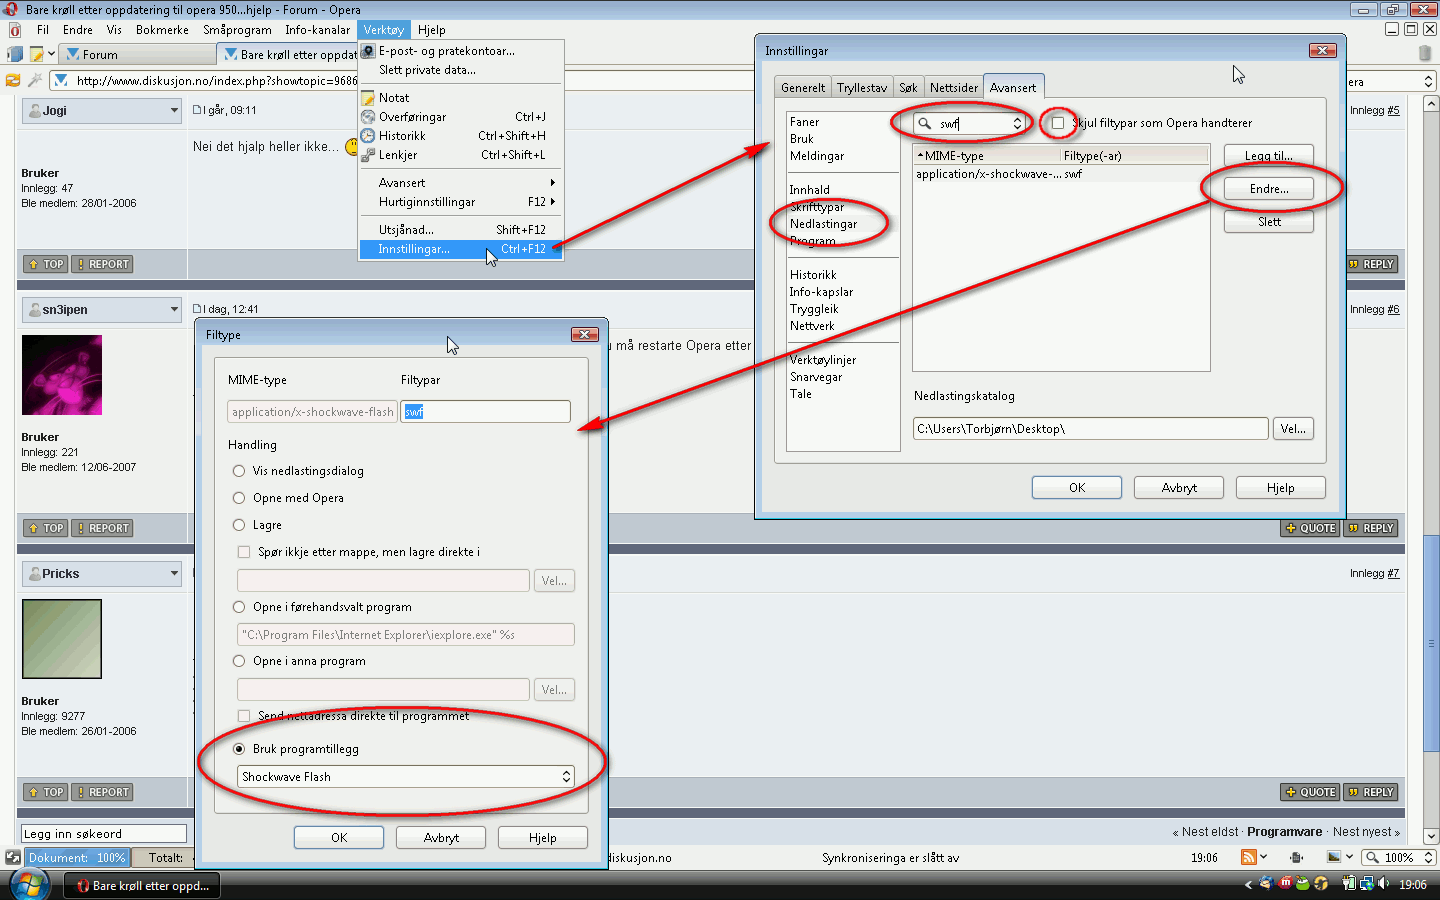Select 'Bruk programtillegg' radio button

[239, 749]
